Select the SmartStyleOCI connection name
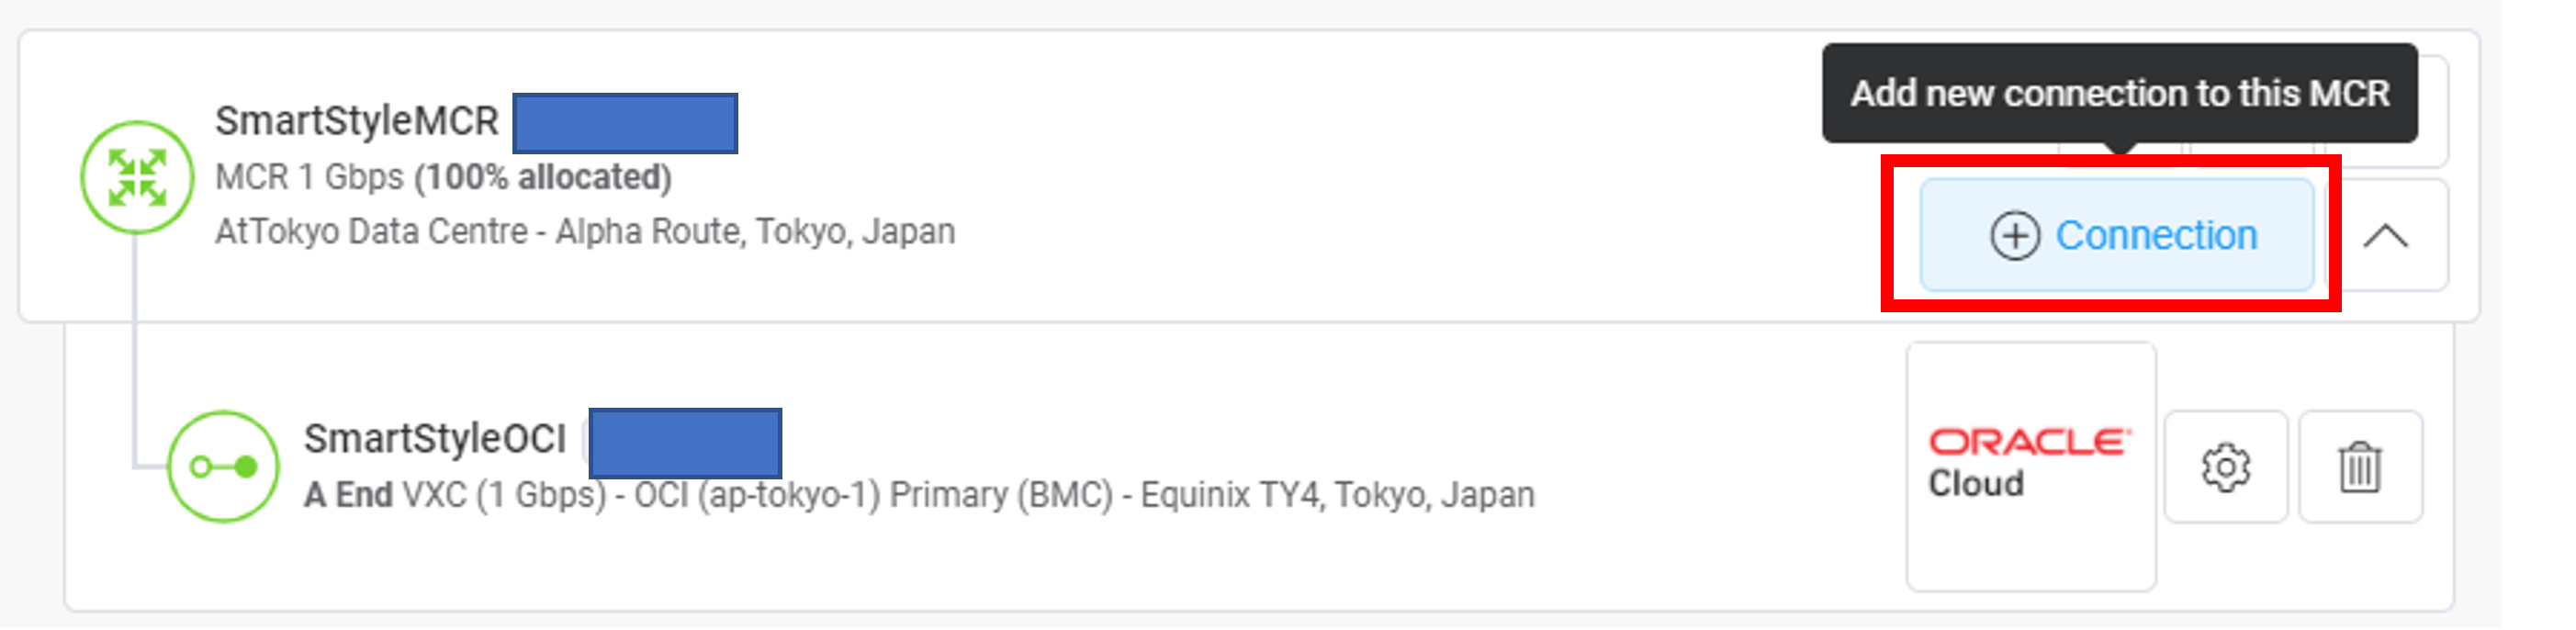Viewport: 2576px width, 630px height. point(435,439)
